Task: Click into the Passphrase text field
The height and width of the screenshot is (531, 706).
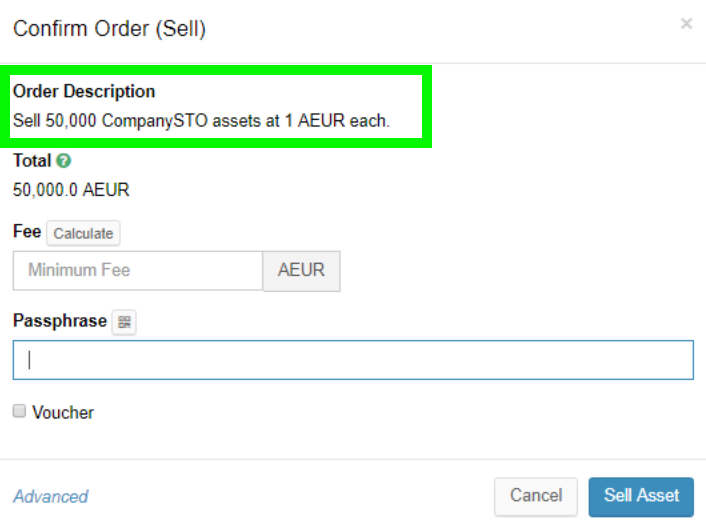Action: (x=353, y=360)
